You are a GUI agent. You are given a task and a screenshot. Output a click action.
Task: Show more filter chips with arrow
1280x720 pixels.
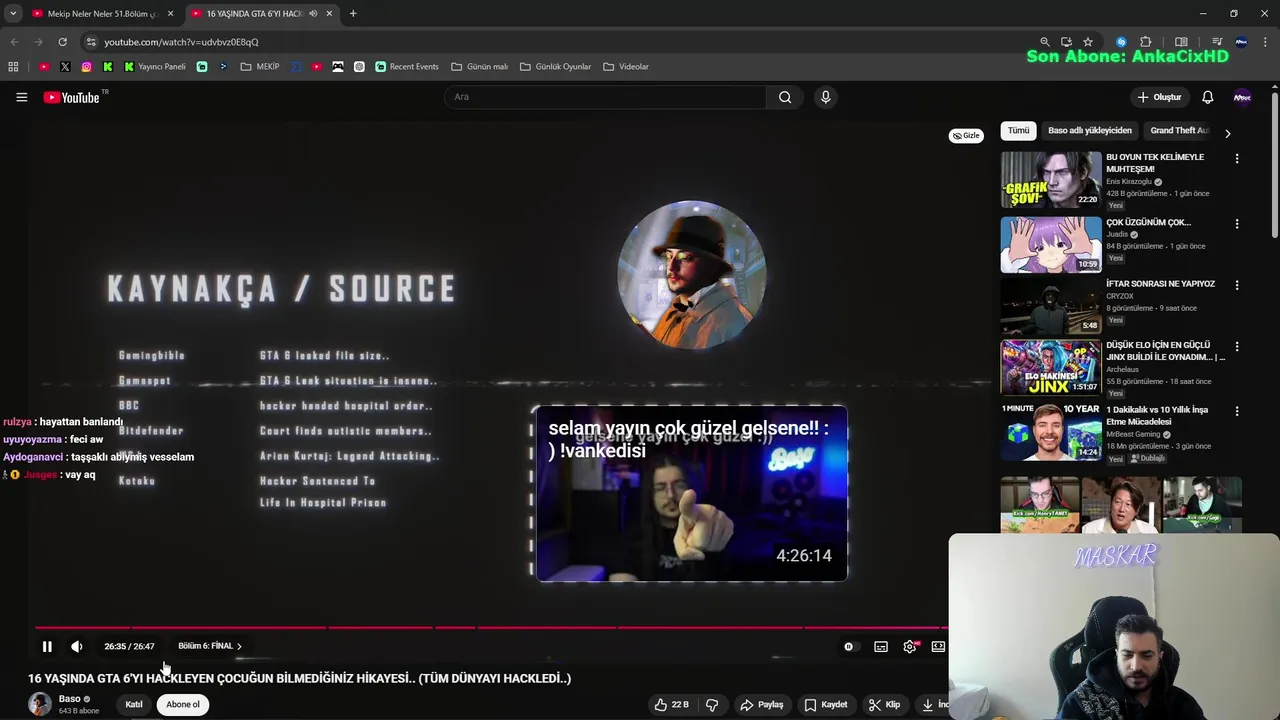(1228, 132)
